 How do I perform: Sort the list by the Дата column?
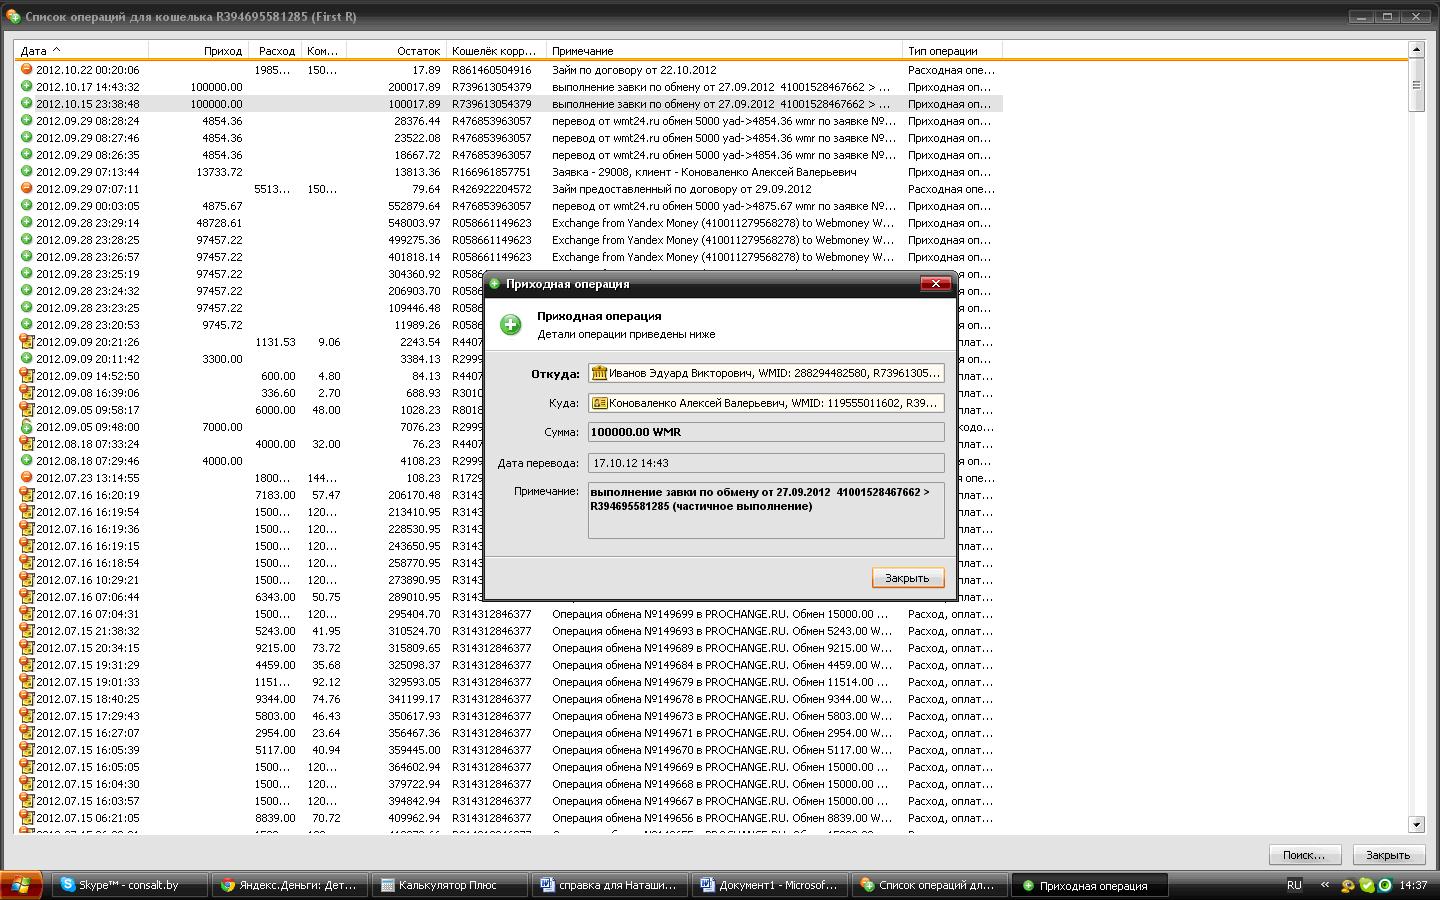click(80, 50)
